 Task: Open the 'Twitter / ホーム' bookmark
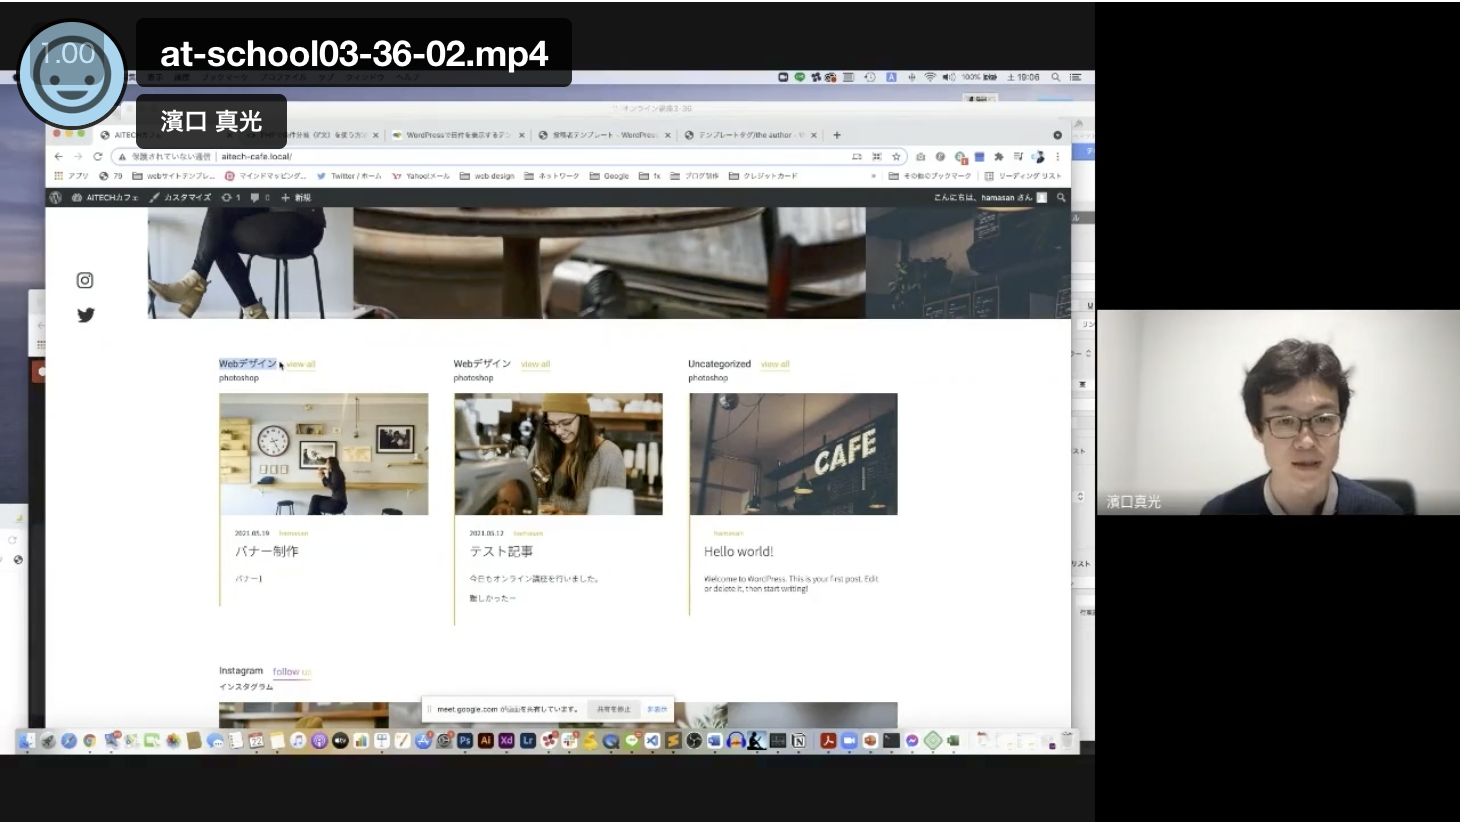tap(349, 176)
